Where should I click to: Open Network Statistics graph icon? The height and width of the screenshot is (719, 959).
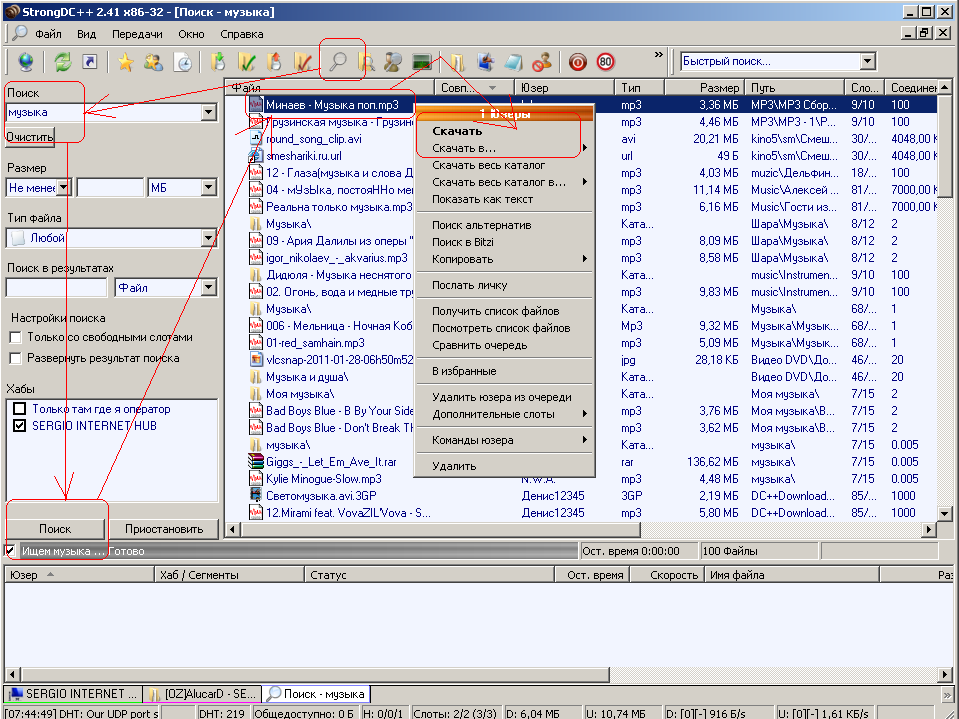pos(421,61)
